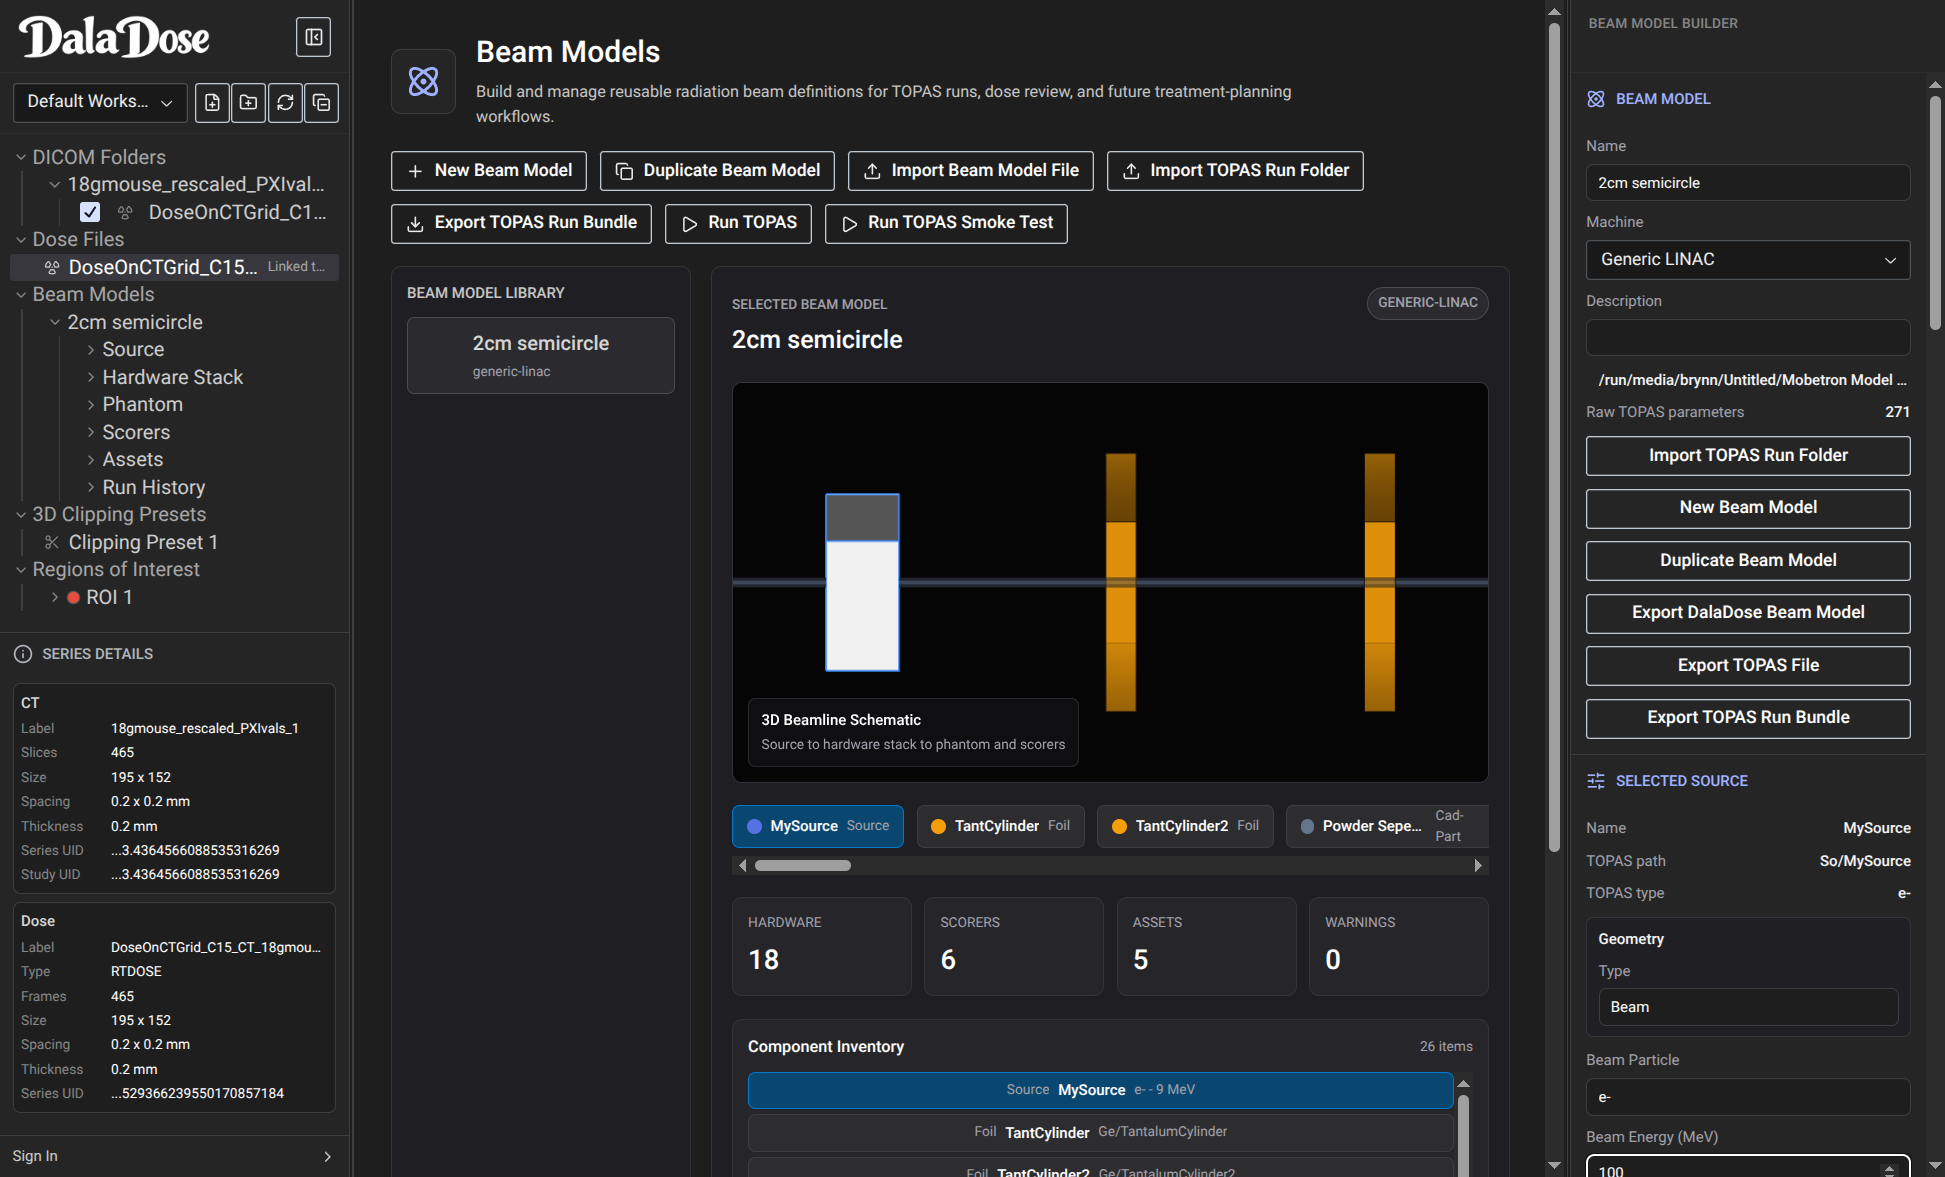Collapse the left sidebar panel icon
1945x1177 pixels.
pyautogui.click(x=313, y=37)
